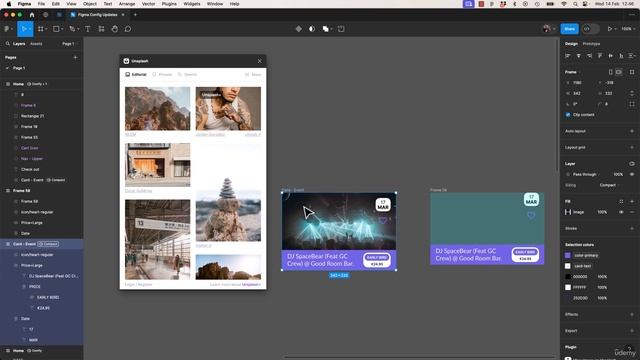Image resolution: width=640 pixels, height=360 pixels.
Task: Open the Arrange menu
Action: [127, 4]
